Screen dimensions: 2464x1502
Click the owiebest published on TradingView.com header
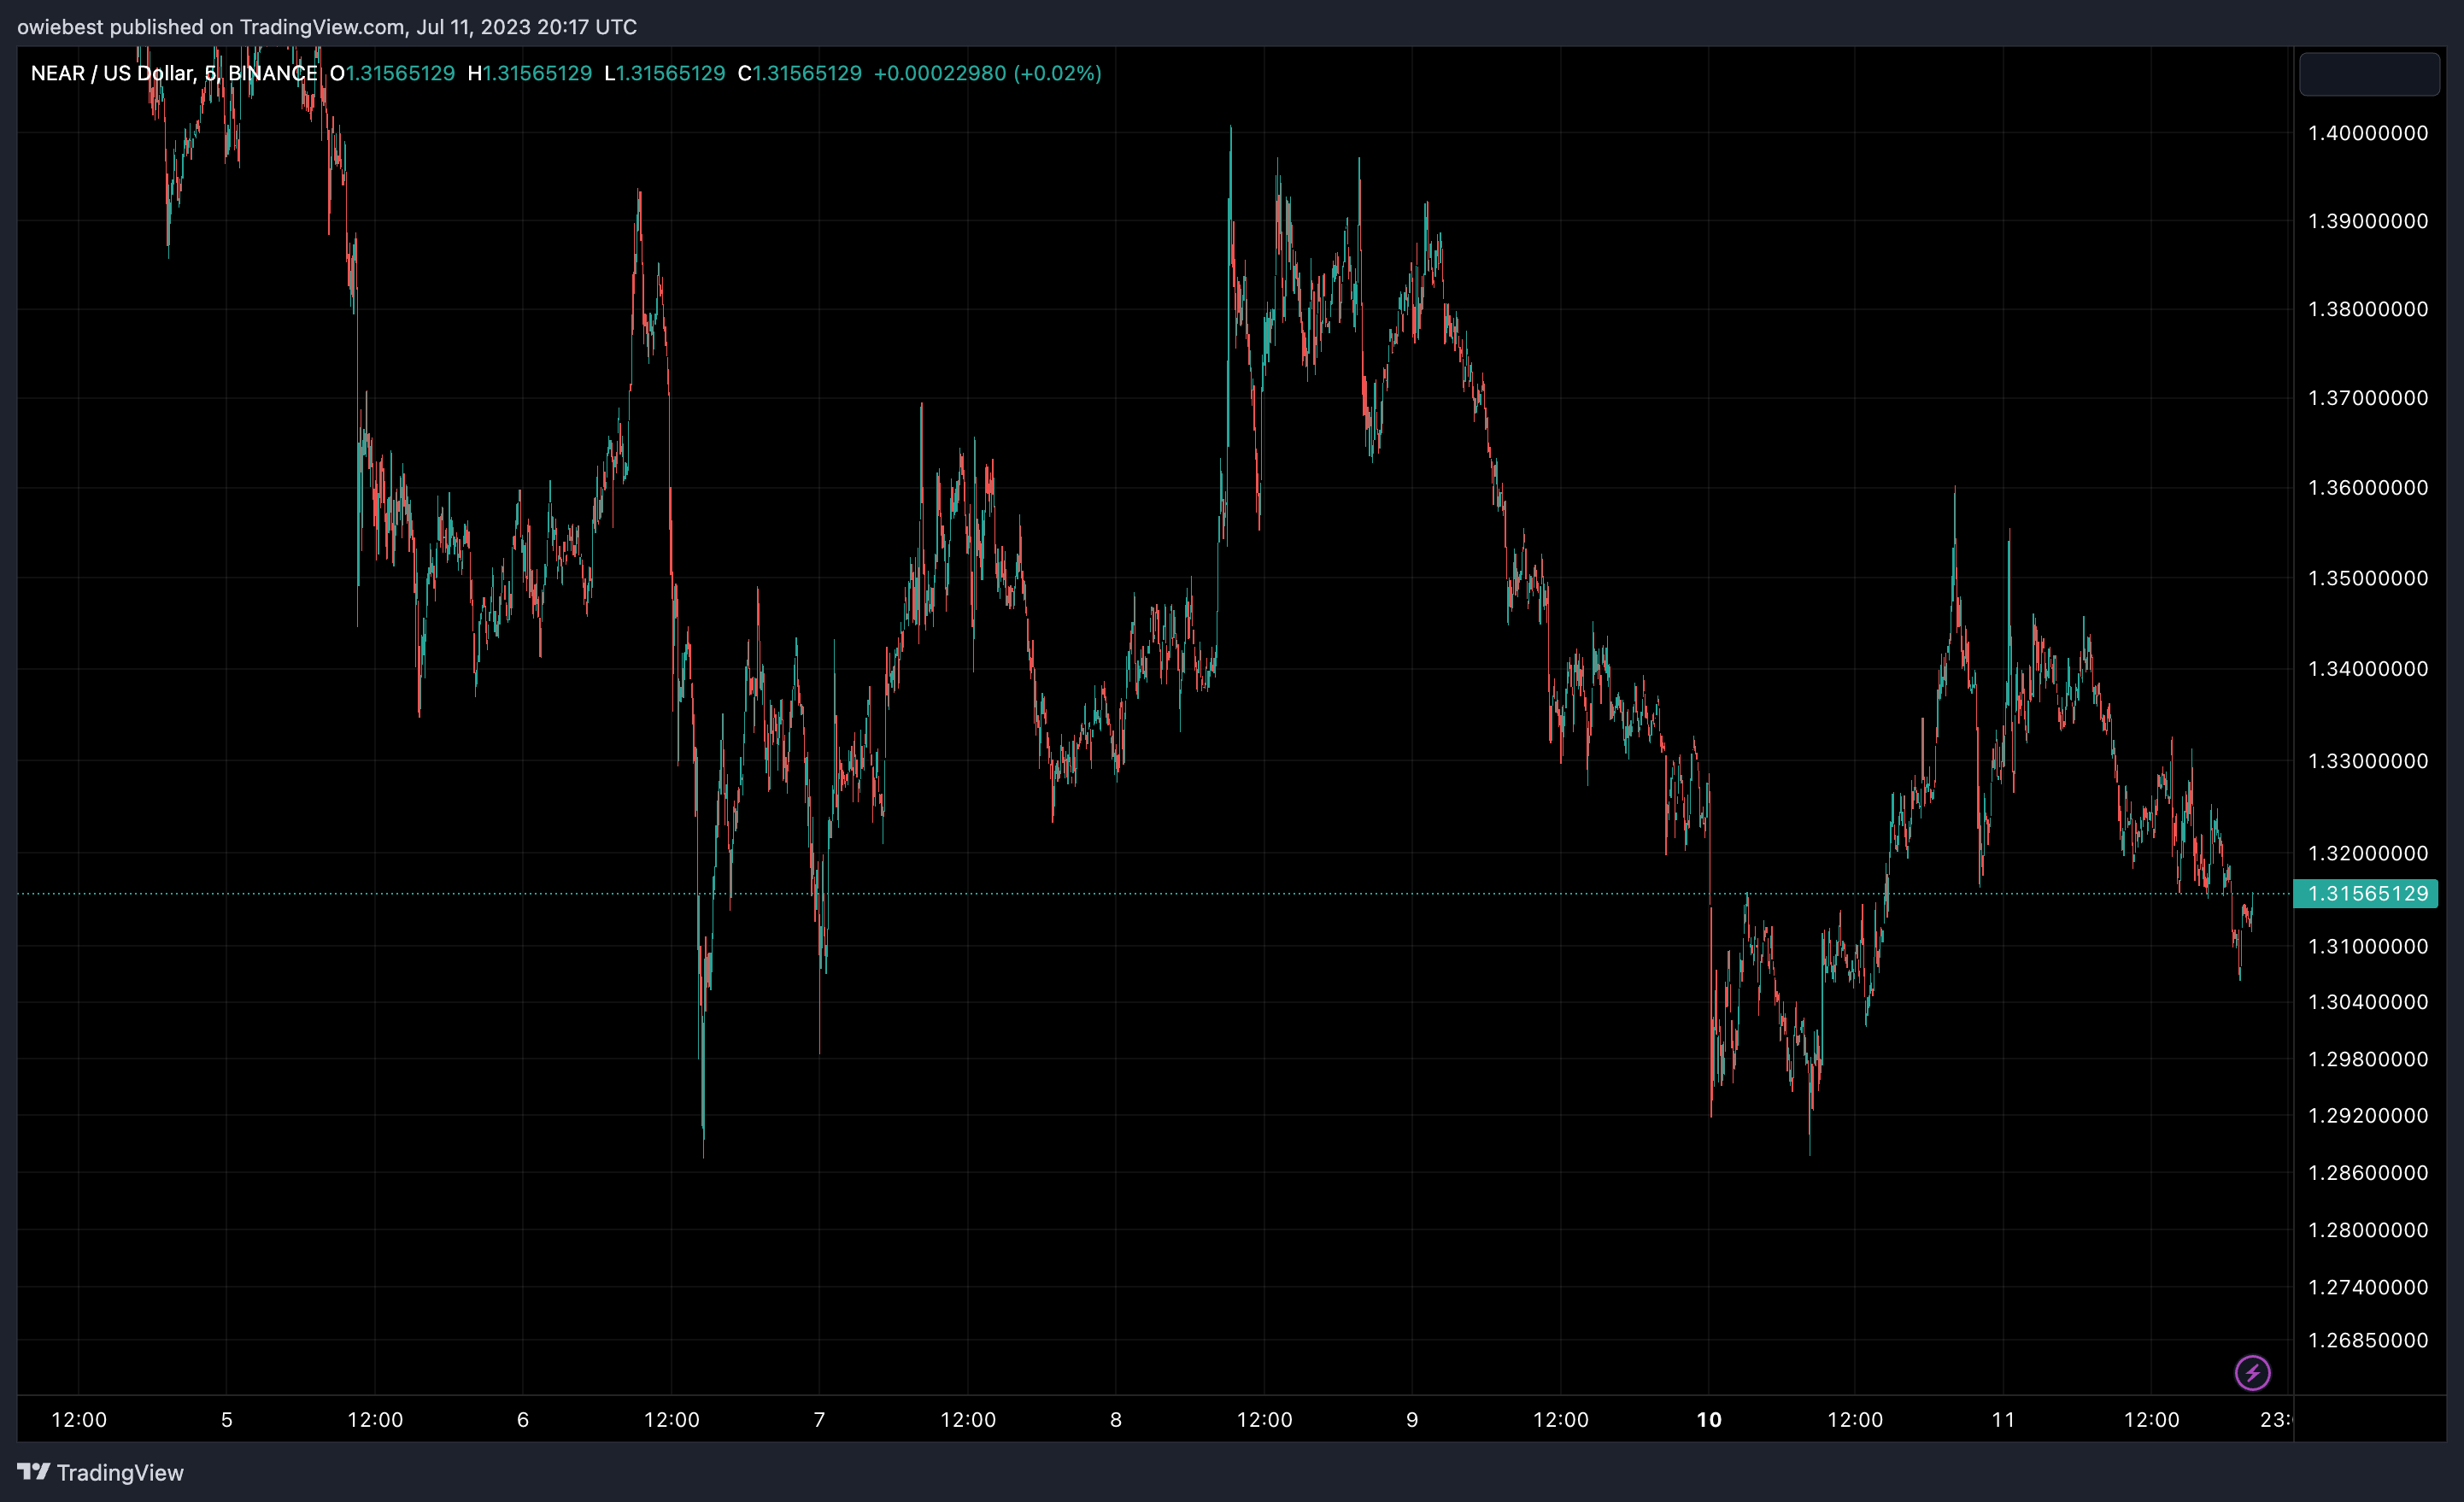(x=327, y=27)
